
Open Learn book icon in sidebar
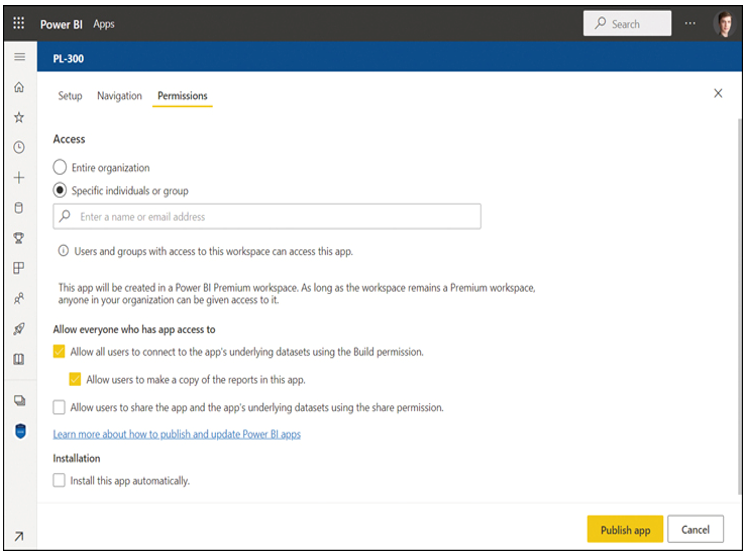(x=19, y=359)
